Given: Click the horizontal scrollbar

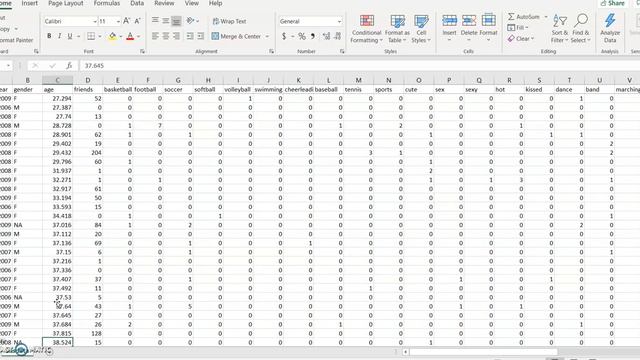Looking at the screenshot, I should 483,351.
